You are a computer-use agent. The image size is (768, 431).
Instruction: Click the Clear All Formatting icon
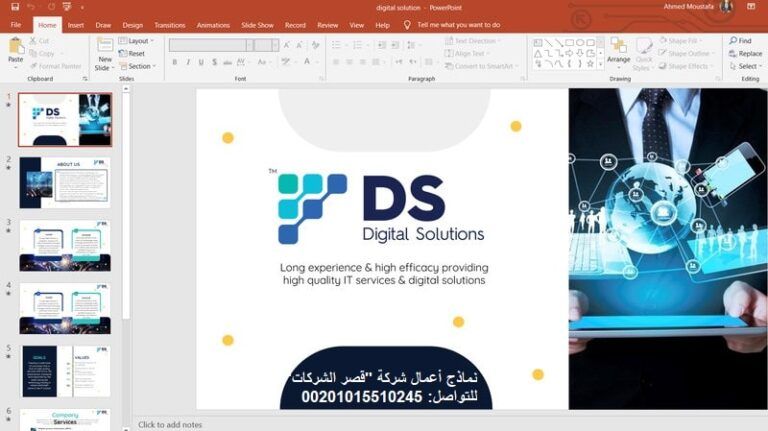315,45
